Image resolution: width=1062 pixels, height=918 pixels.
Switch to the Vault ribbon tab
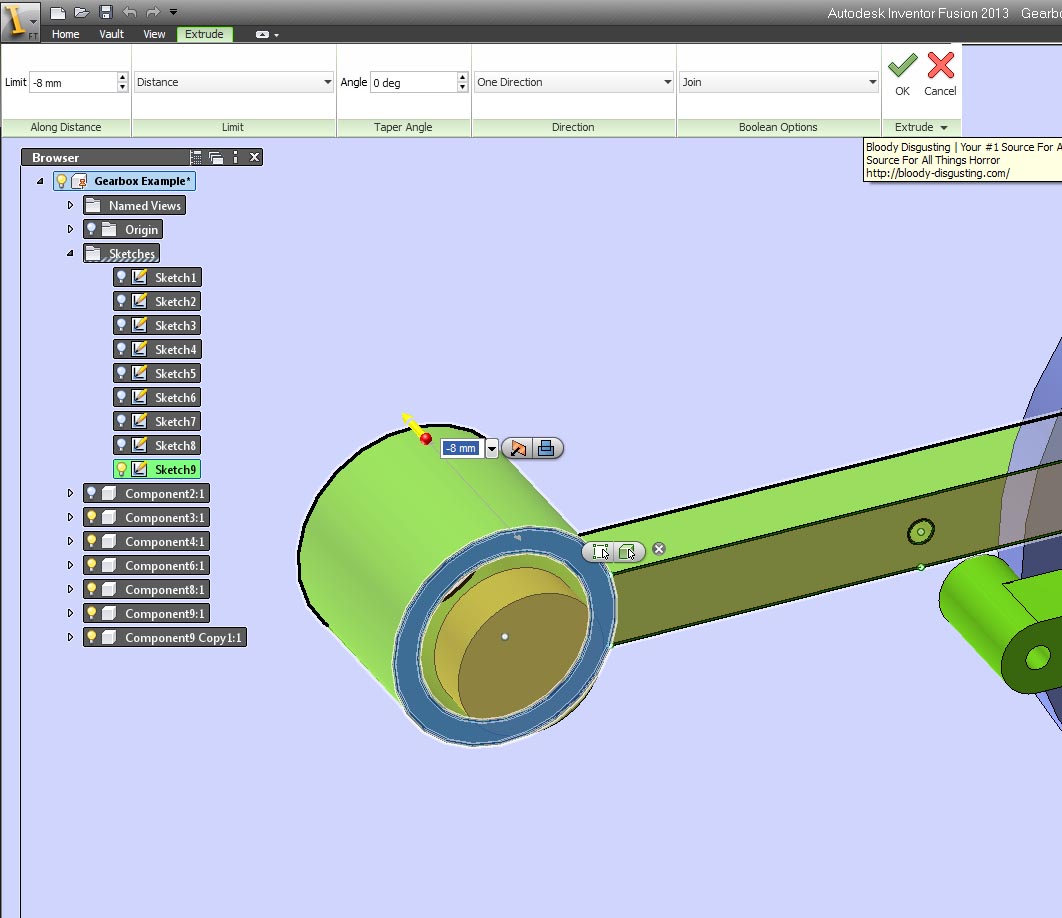[111, 34]
